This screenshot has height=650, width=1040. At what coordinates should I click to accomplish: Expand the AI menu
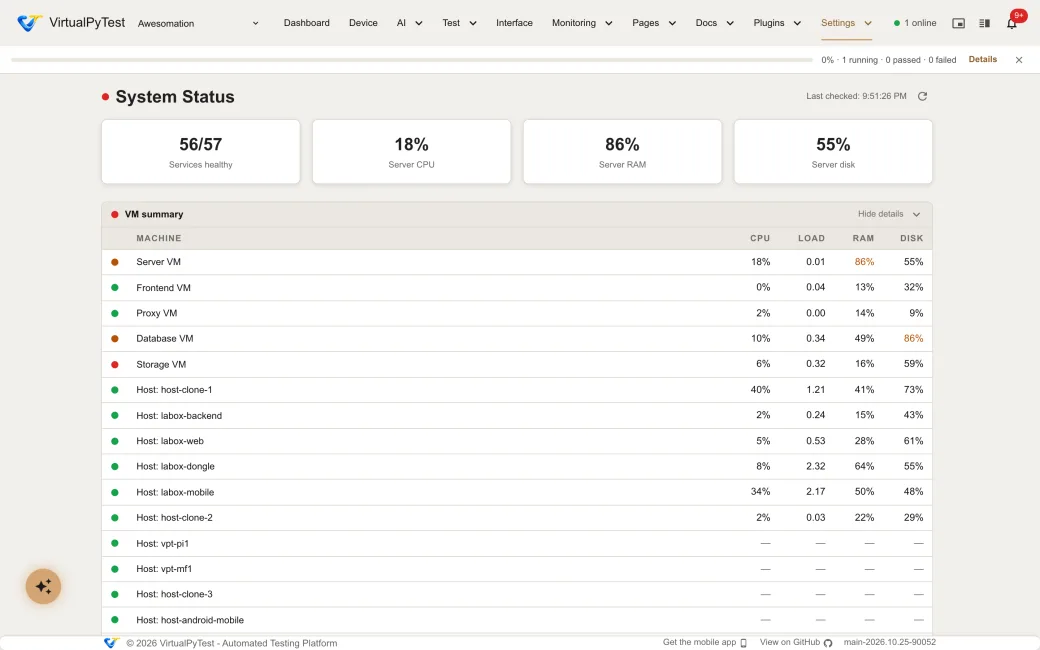tap(409, 23)
